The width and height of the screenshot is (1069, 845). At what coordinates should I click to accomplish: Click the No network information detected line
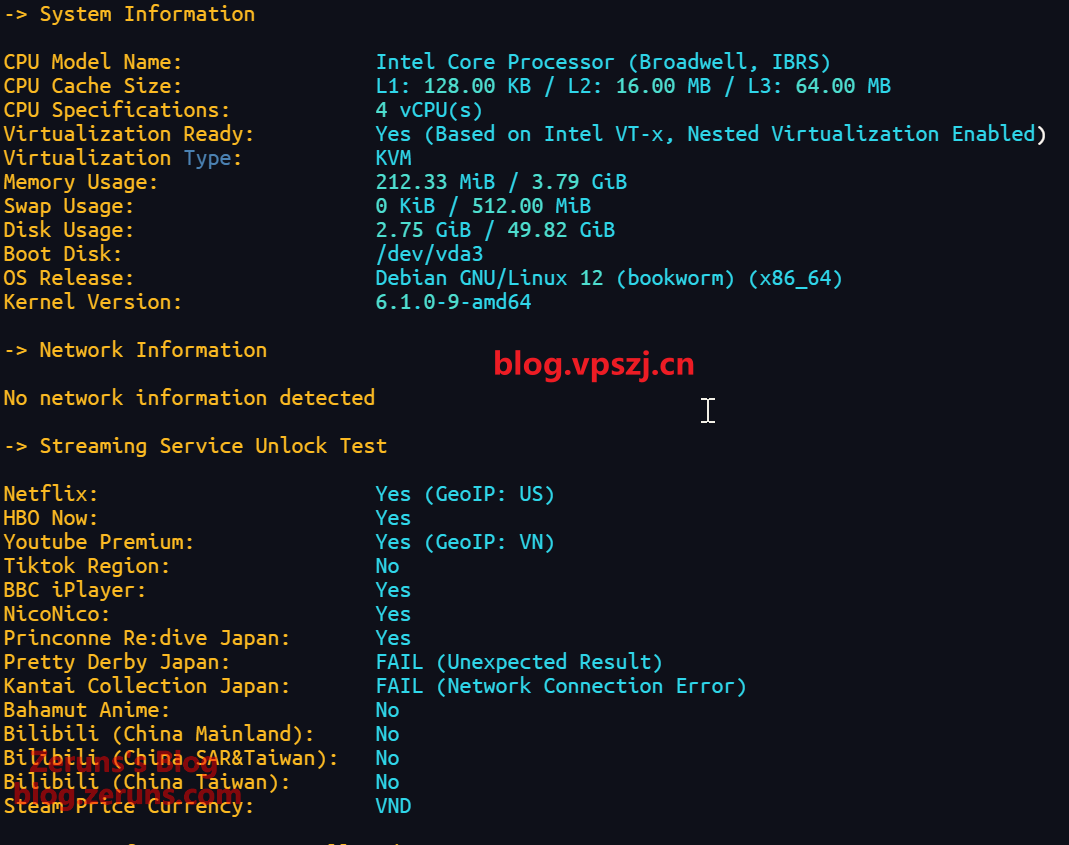(189, 398)
